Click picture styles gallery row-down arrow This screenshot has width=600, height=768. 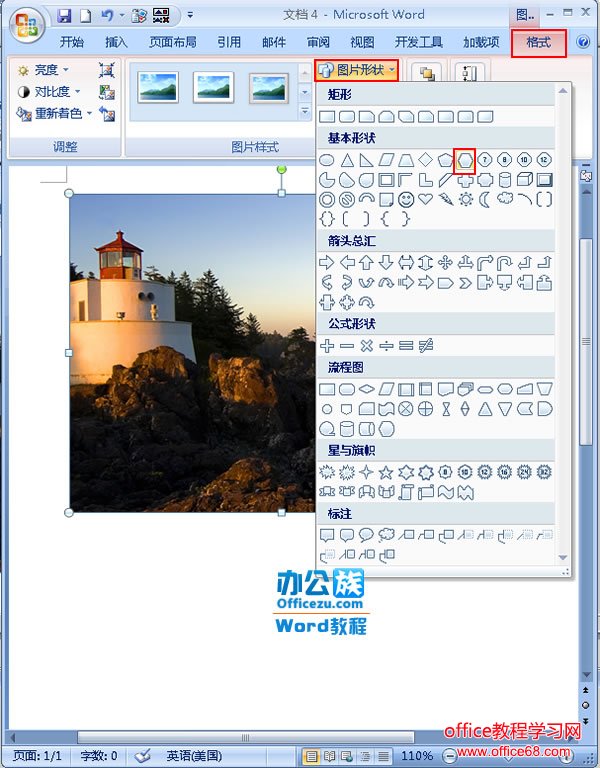pyautogui.click(x=305, y=92)
